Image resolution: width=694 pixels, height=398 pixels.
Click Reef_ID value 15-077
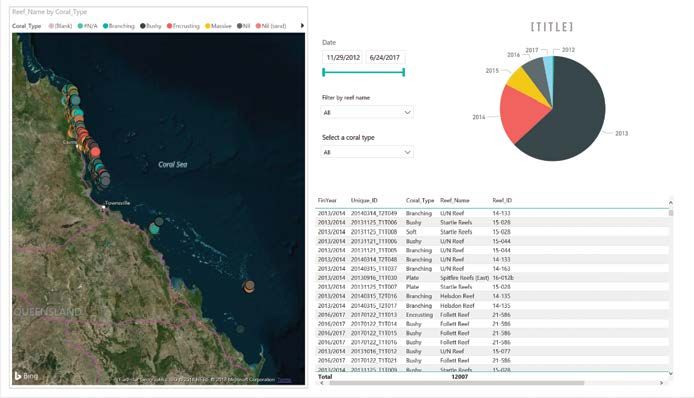[501, 352]
